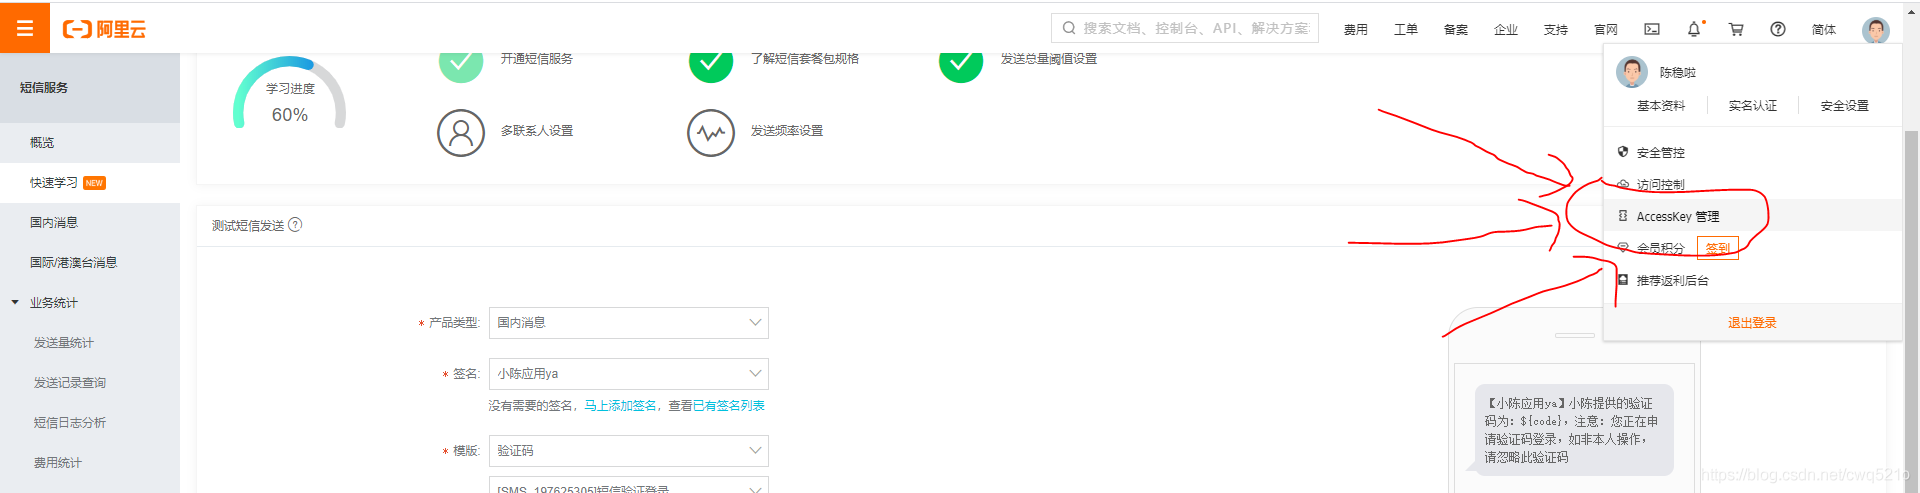Viewport: 1920px width, 493px height.
Task: Click the 推荐返利后台 icon
Action: (x=1623, y=280)
